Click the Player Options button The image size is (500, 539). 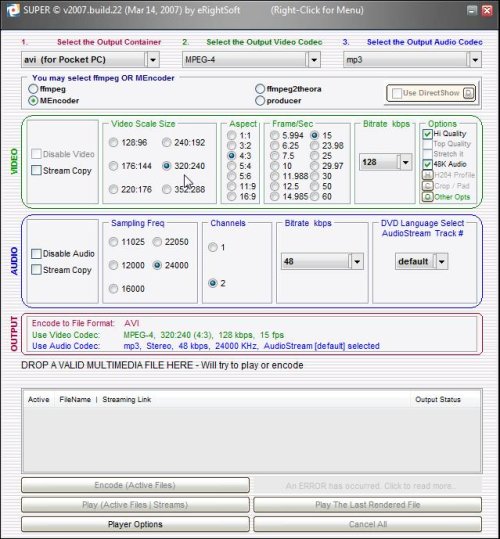click(x=135, y=525)
